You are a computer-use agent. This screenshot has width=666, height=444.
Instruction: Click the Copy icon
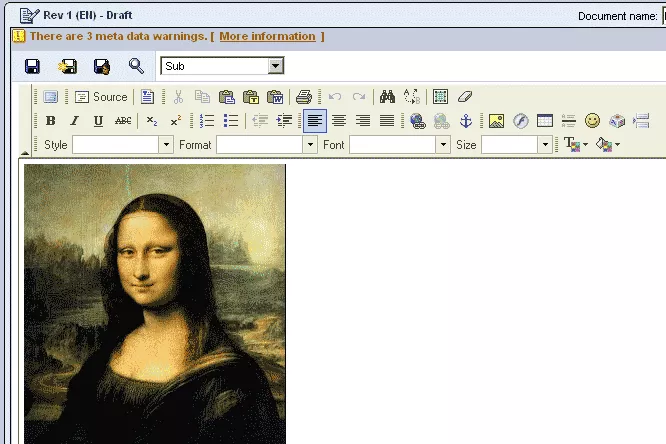pos(202,97)
